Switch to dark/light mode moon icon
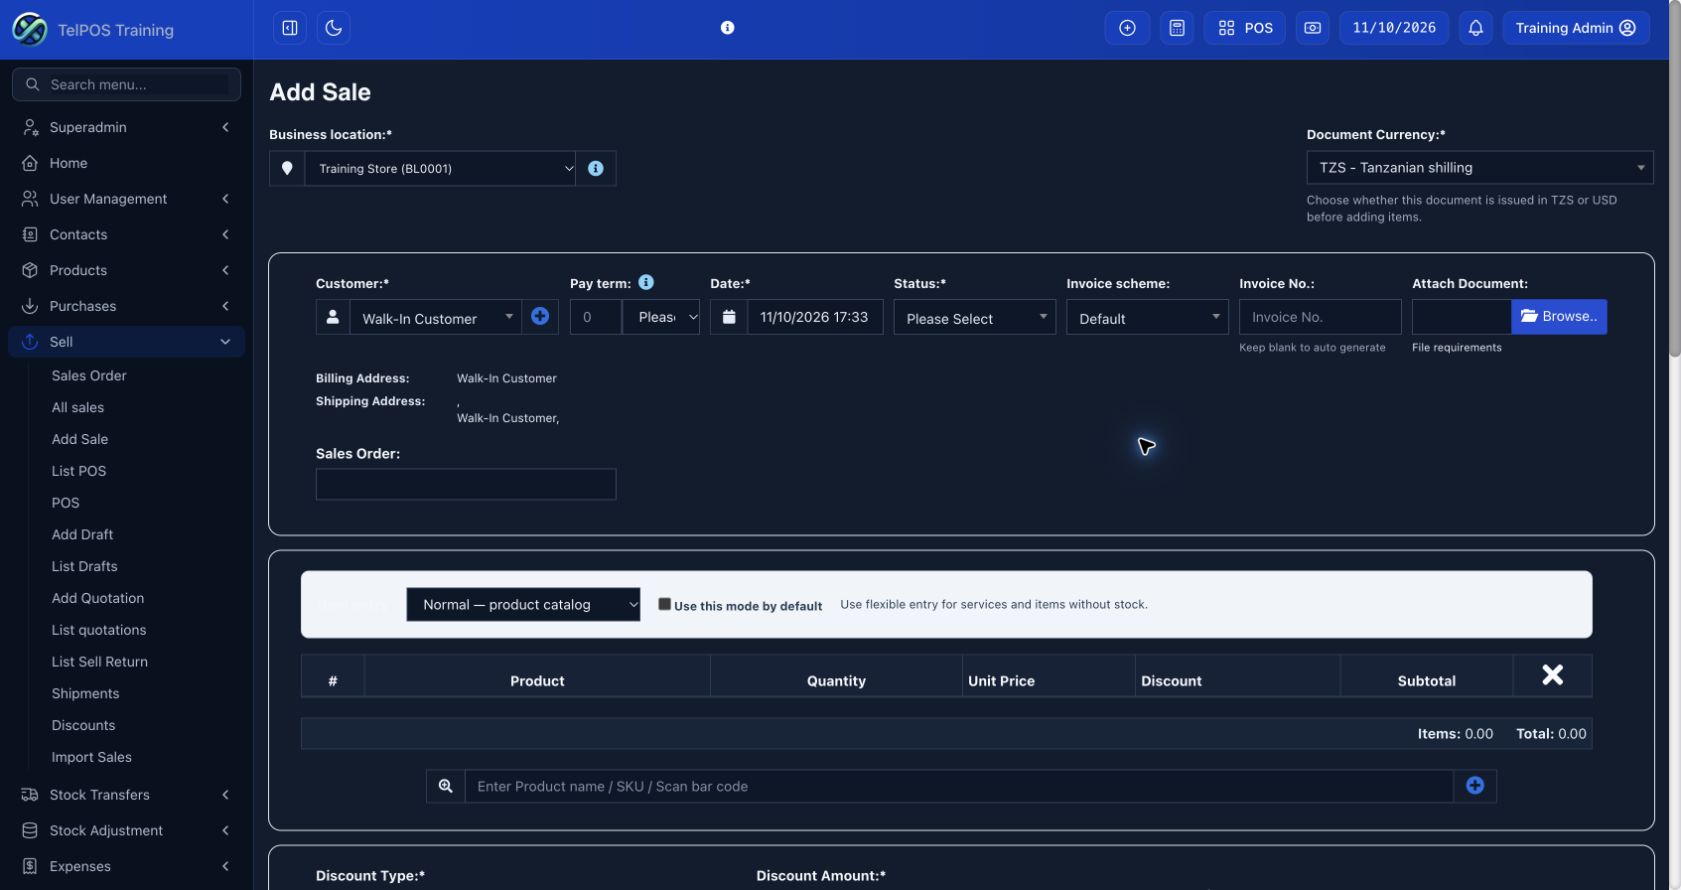This screenshot has height=890, width=1681. [334, 28]
